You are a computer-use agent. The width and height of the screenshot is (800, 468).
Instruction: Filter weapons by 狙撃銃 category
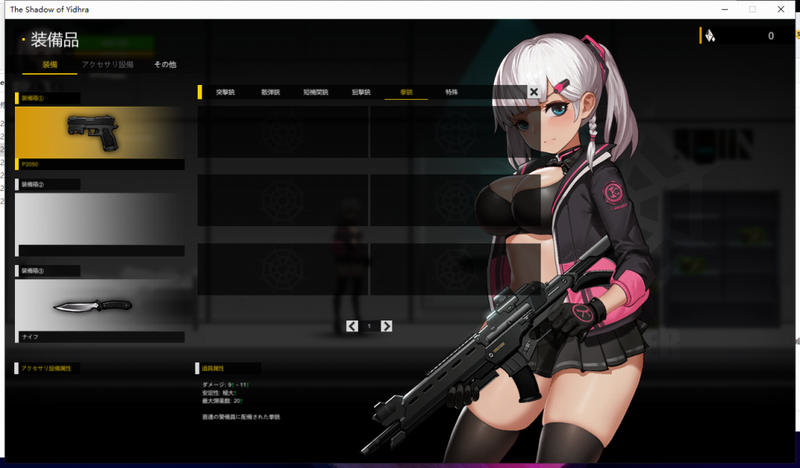[360, 92]
